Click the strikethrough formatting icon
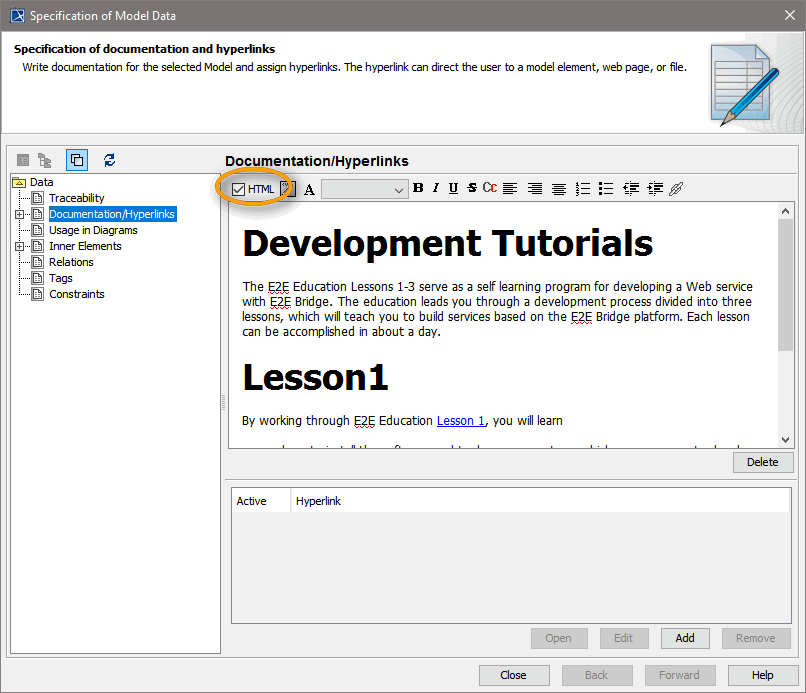806x693 pixels. coord(471,188)
